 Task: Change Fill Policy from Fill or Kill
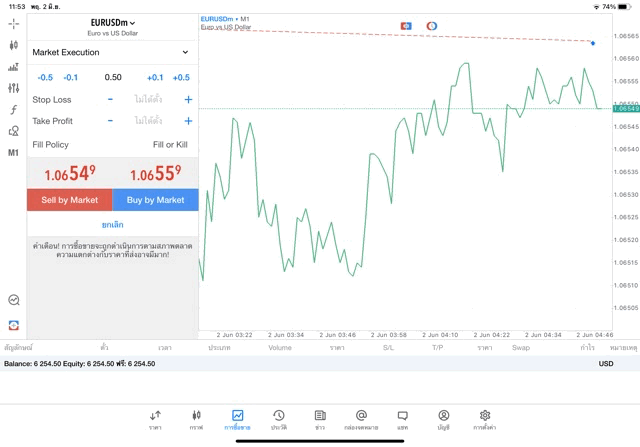170,145
